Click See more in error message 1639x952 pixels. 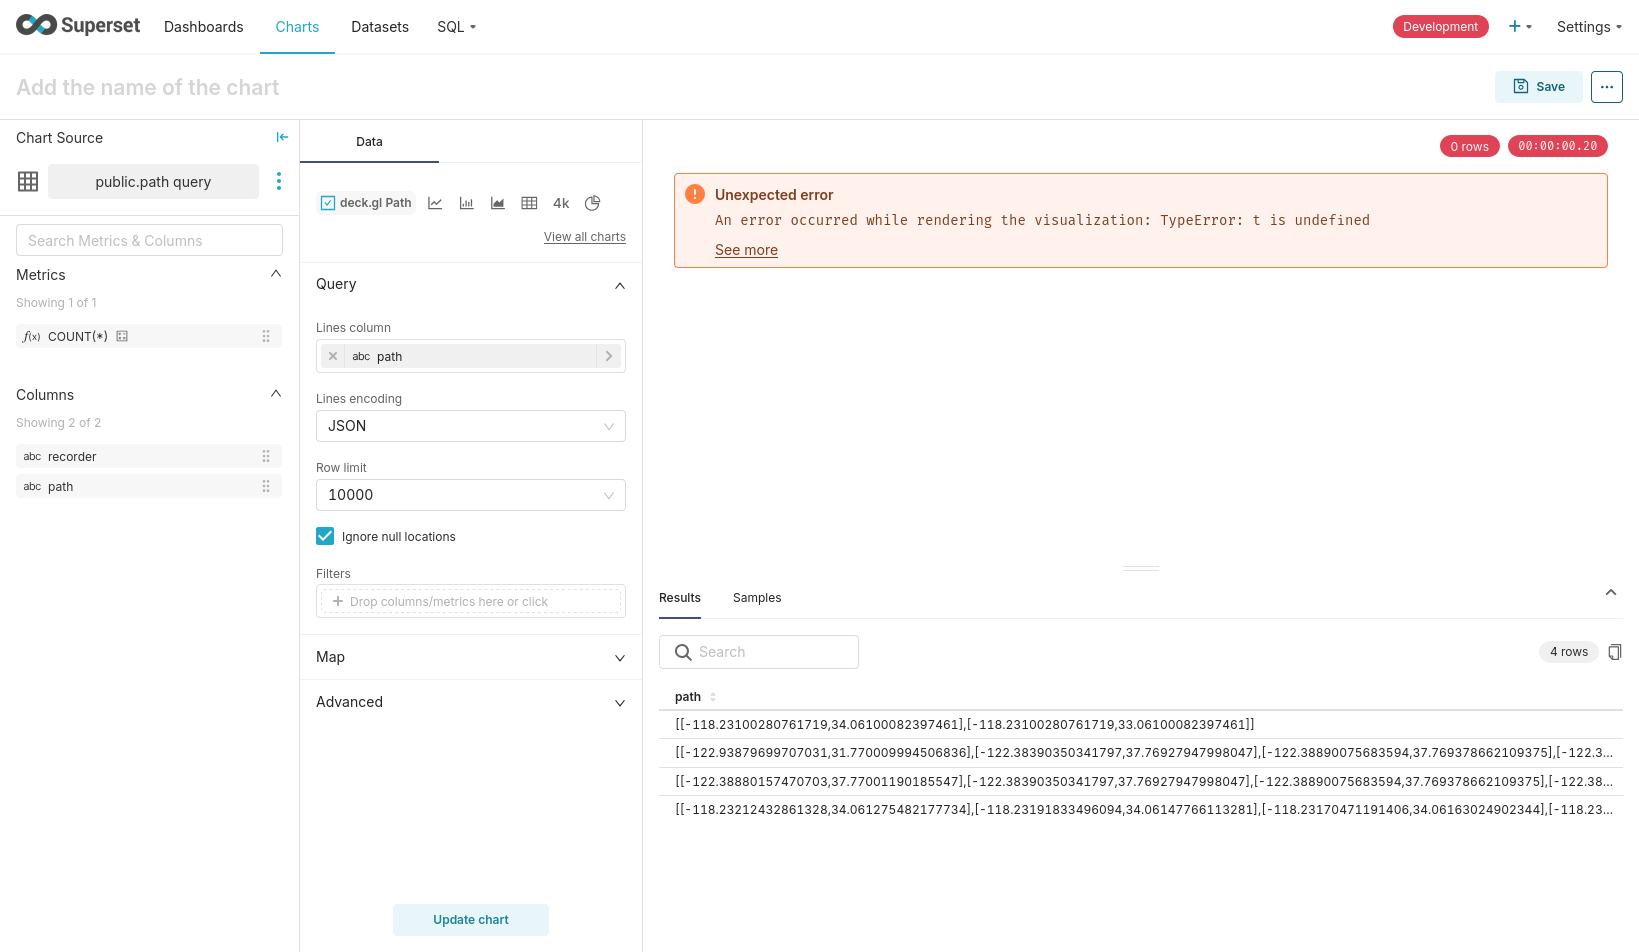746,250
